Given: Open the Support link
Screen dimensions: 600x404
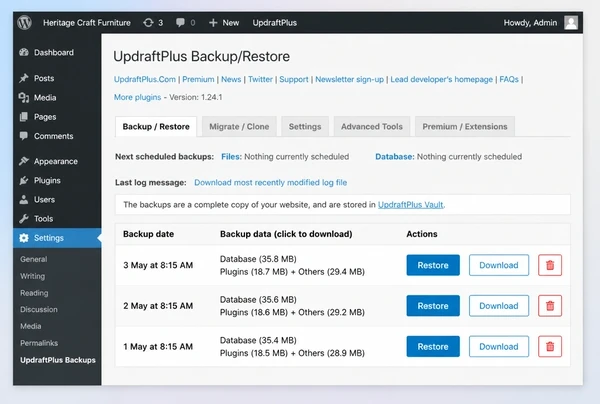Looking at the screenshot, I should pos(294,79).
